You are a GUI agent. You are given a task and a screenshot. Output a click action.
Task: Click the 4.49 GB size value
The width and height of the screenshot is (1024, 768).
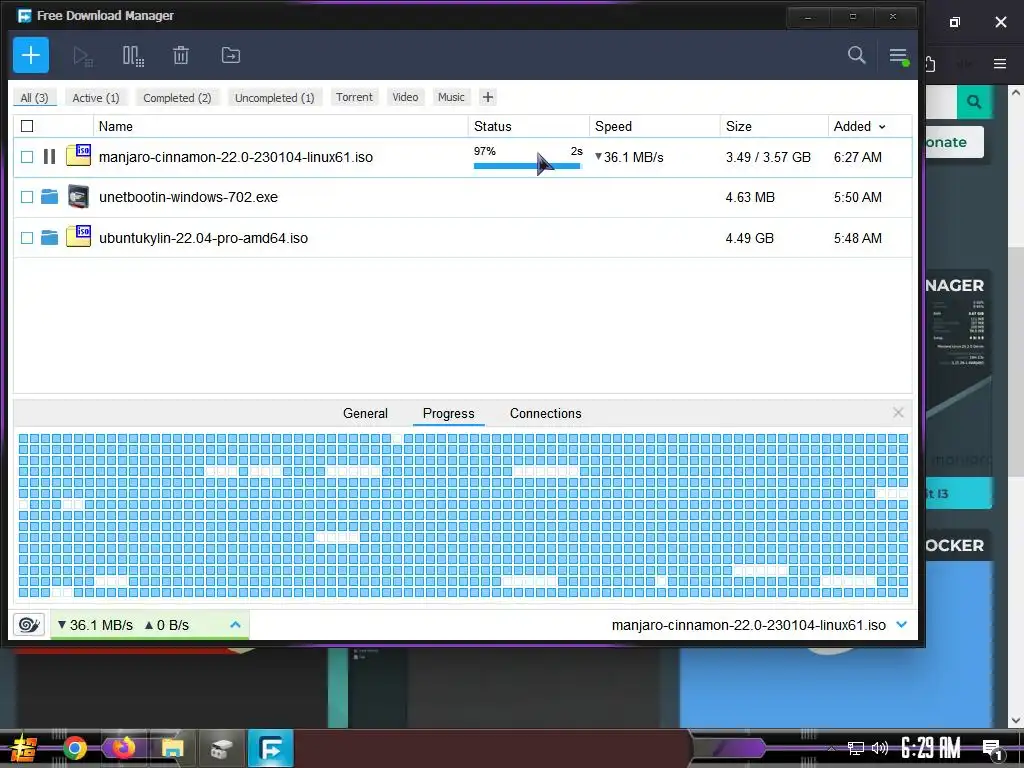(x=749, y=238)
